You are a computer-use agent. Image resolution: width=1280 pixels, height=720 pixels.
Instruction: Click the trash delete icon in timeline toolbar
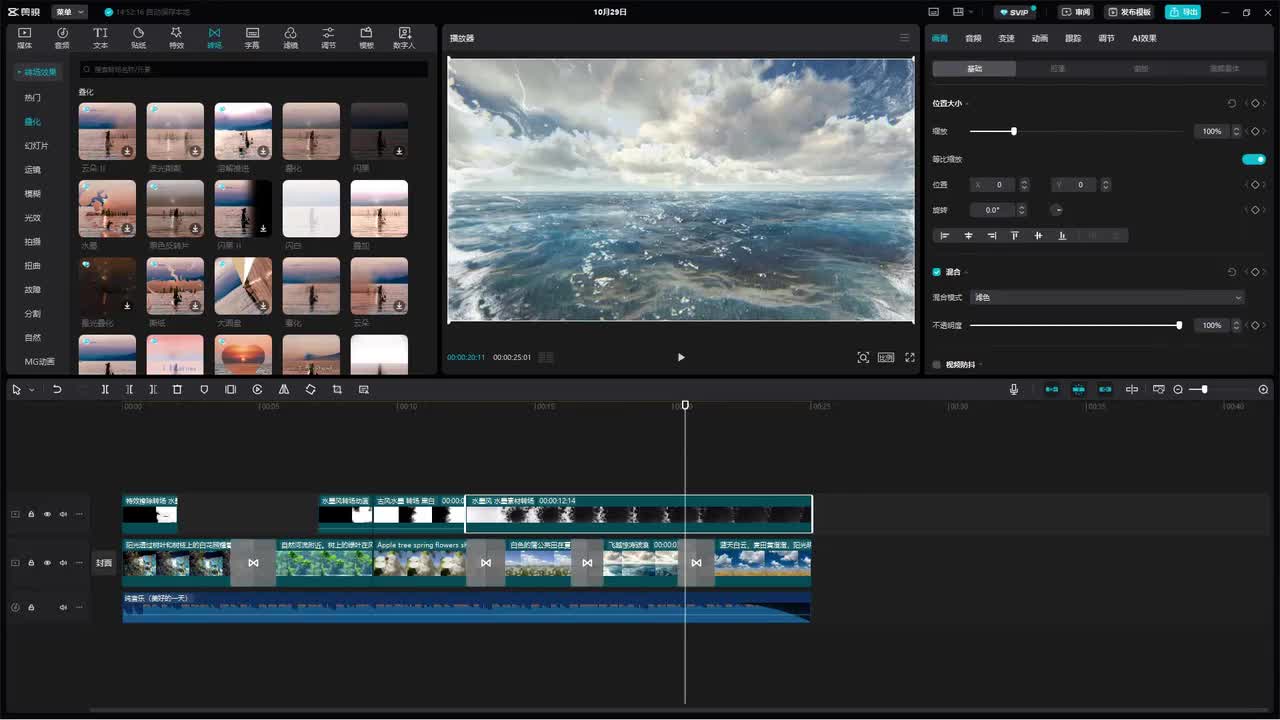(x=177, y=389)
